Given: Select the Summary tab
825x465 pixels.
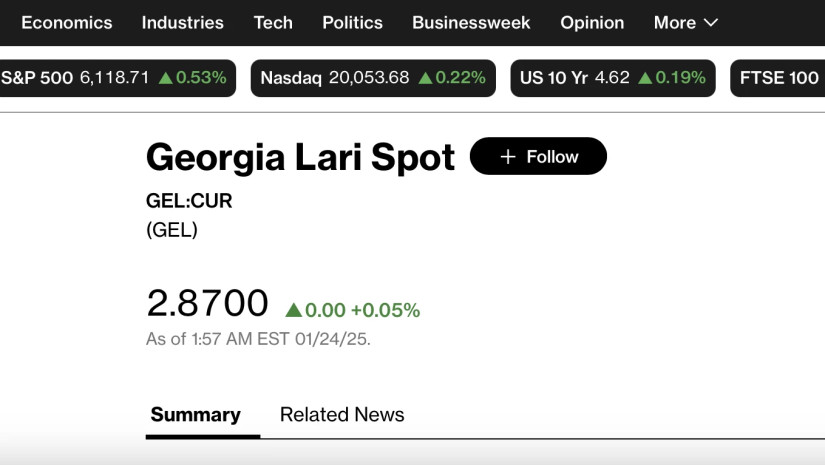Looking at the screenshot, I should point(195,414).
